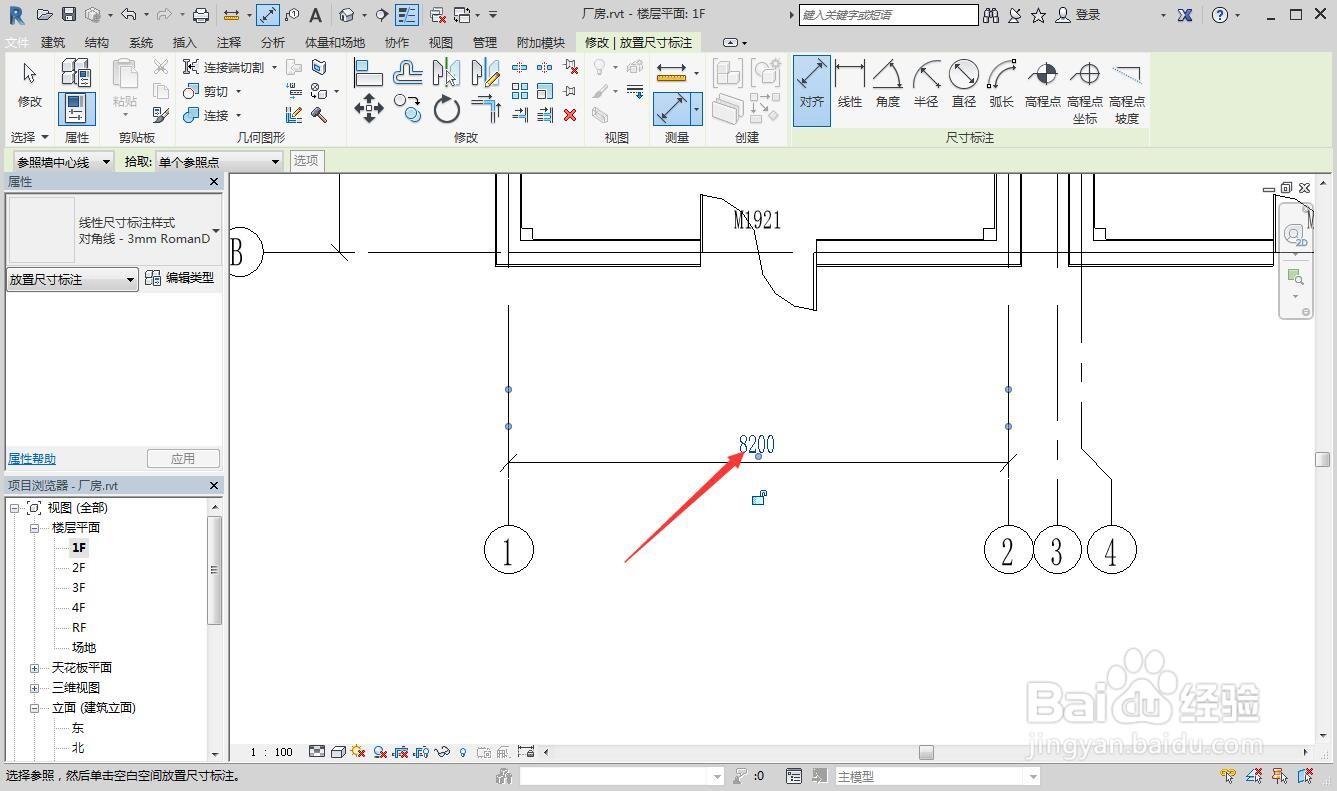
Task: Click the Cut (剪切) geometry tool
Action: pos(206,91)
